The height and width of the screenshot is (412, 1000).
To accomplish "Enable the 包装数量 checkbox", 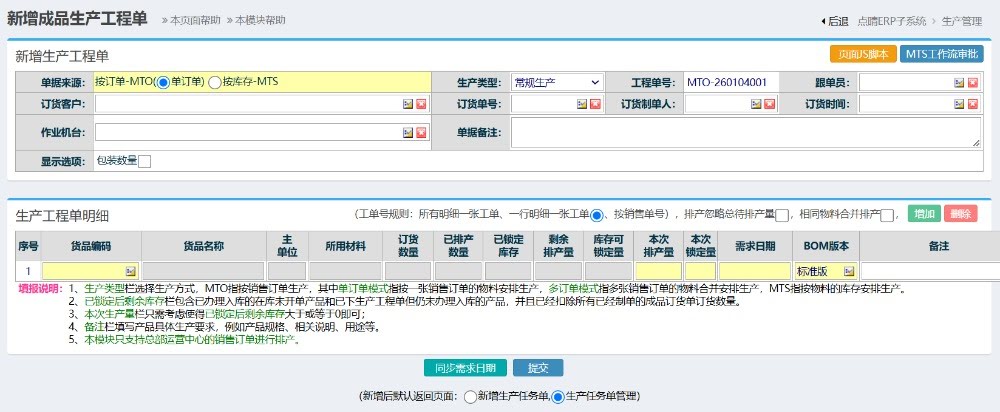I will (x=144, y=161).
